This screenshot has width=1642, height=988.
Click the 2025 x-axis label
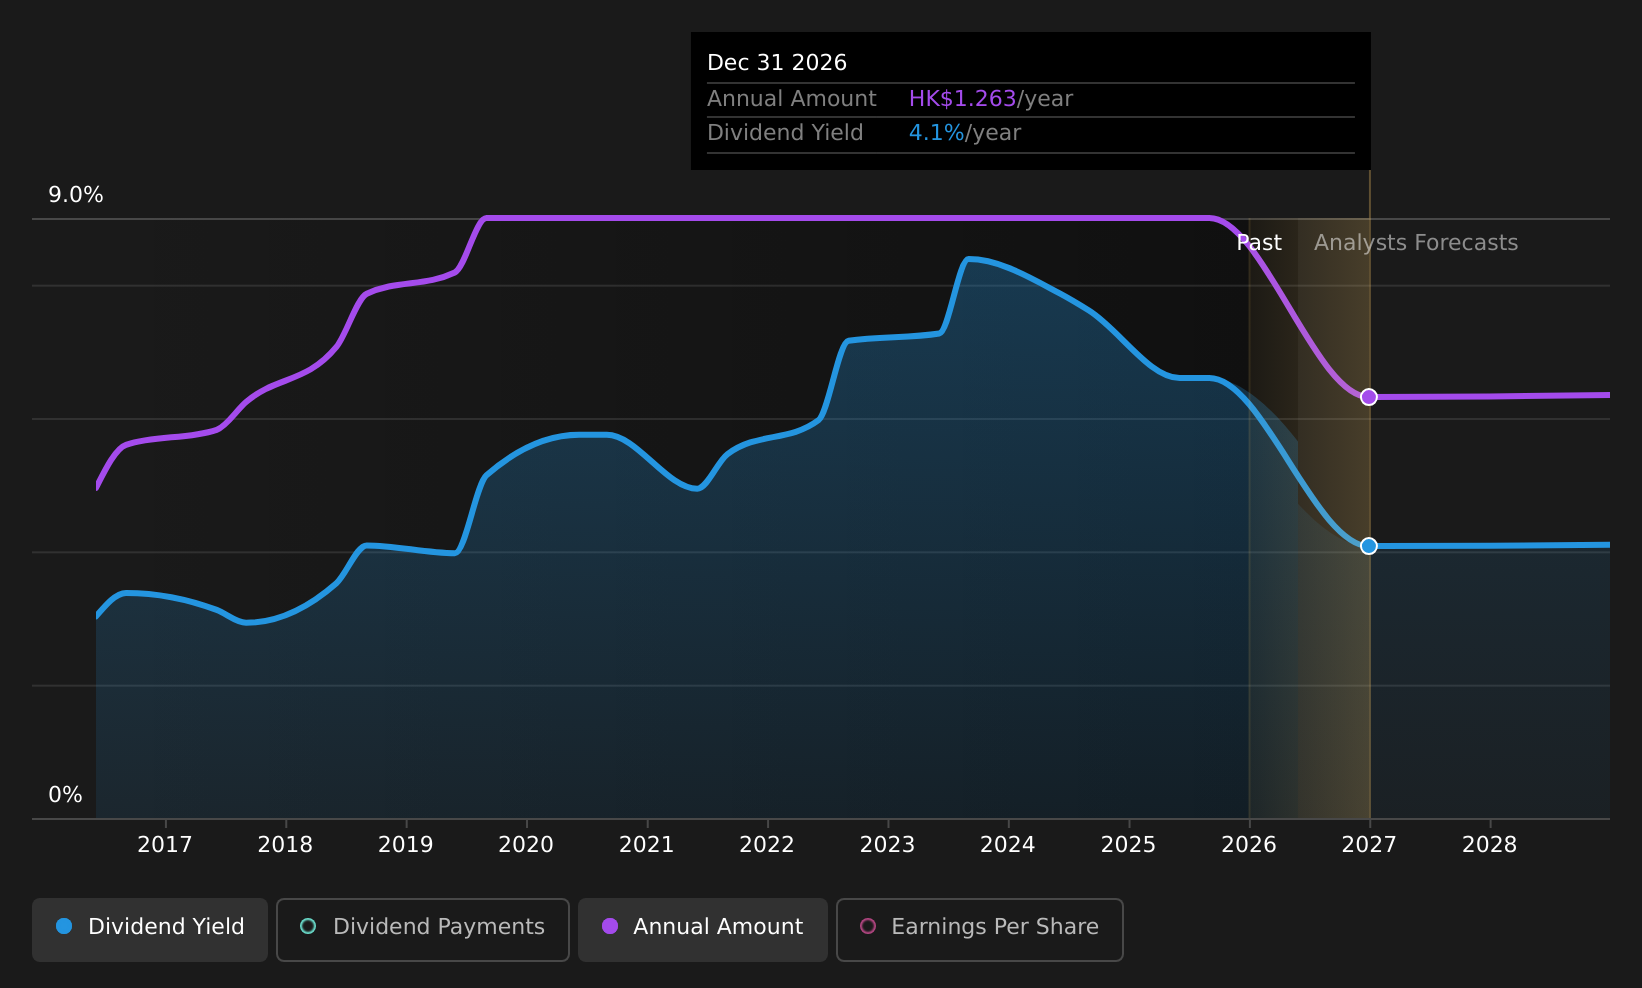tap(1129, 845)
